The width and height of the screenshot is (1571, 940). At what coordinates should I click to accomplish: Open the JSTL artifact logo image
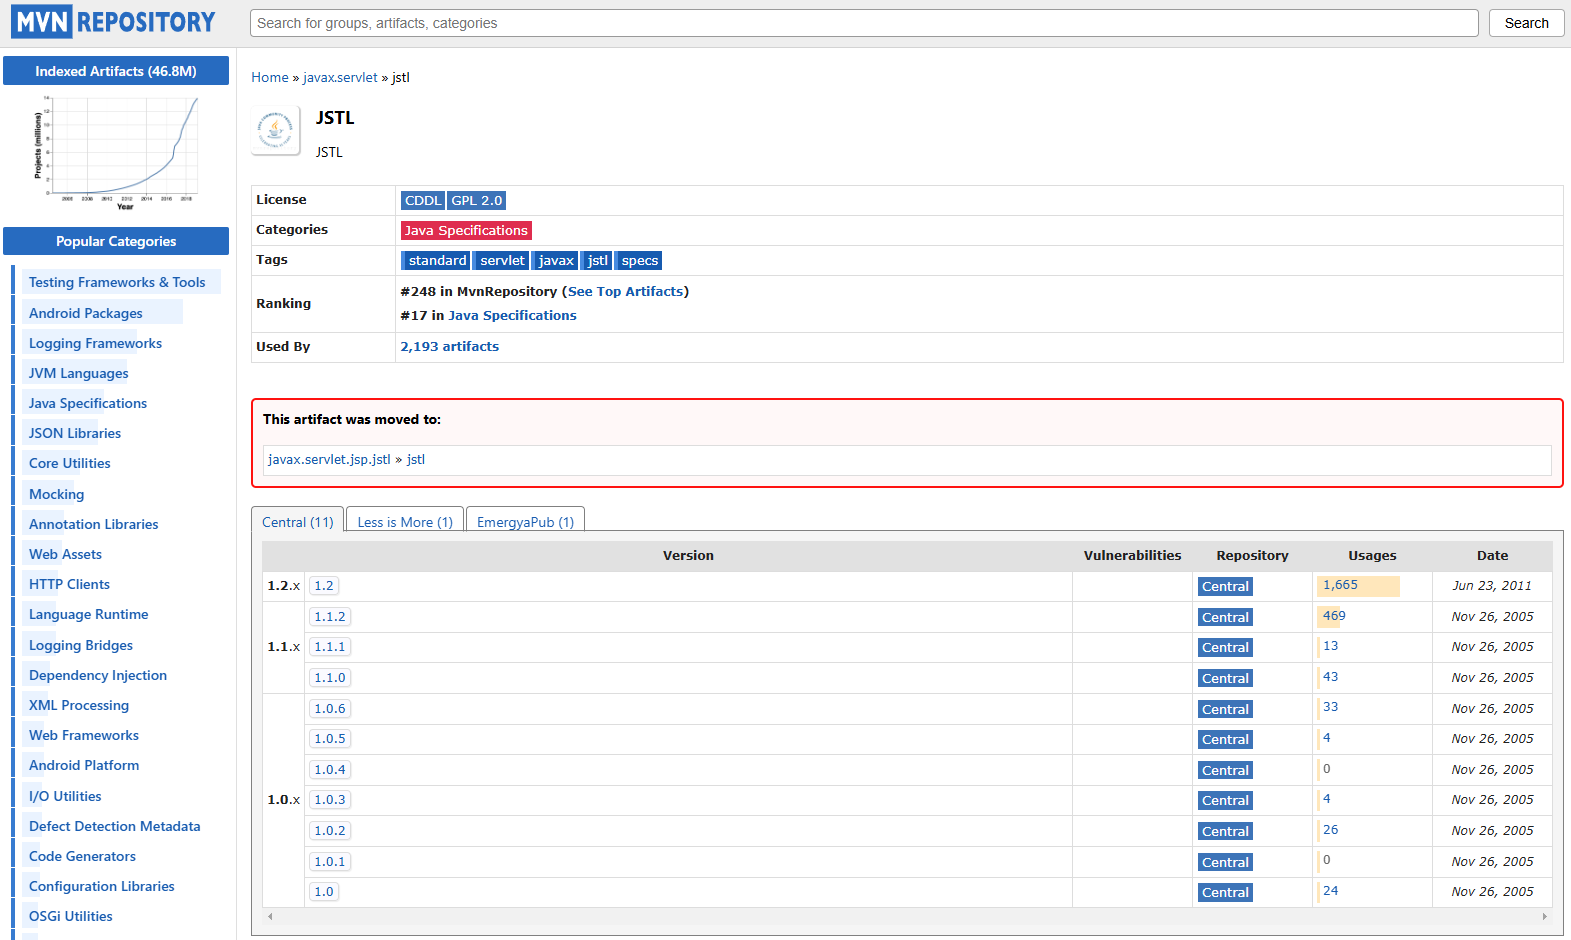click(x=276, y=131)
